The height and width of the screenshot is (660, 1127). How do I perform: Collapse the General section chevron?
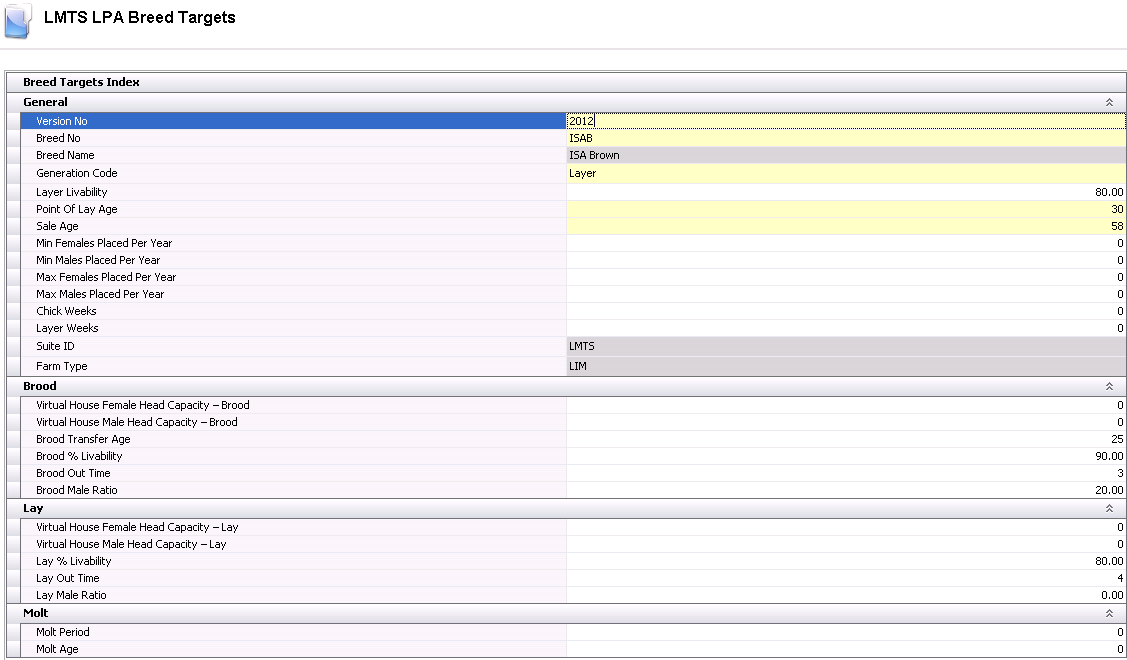[x=1108, y=102]
